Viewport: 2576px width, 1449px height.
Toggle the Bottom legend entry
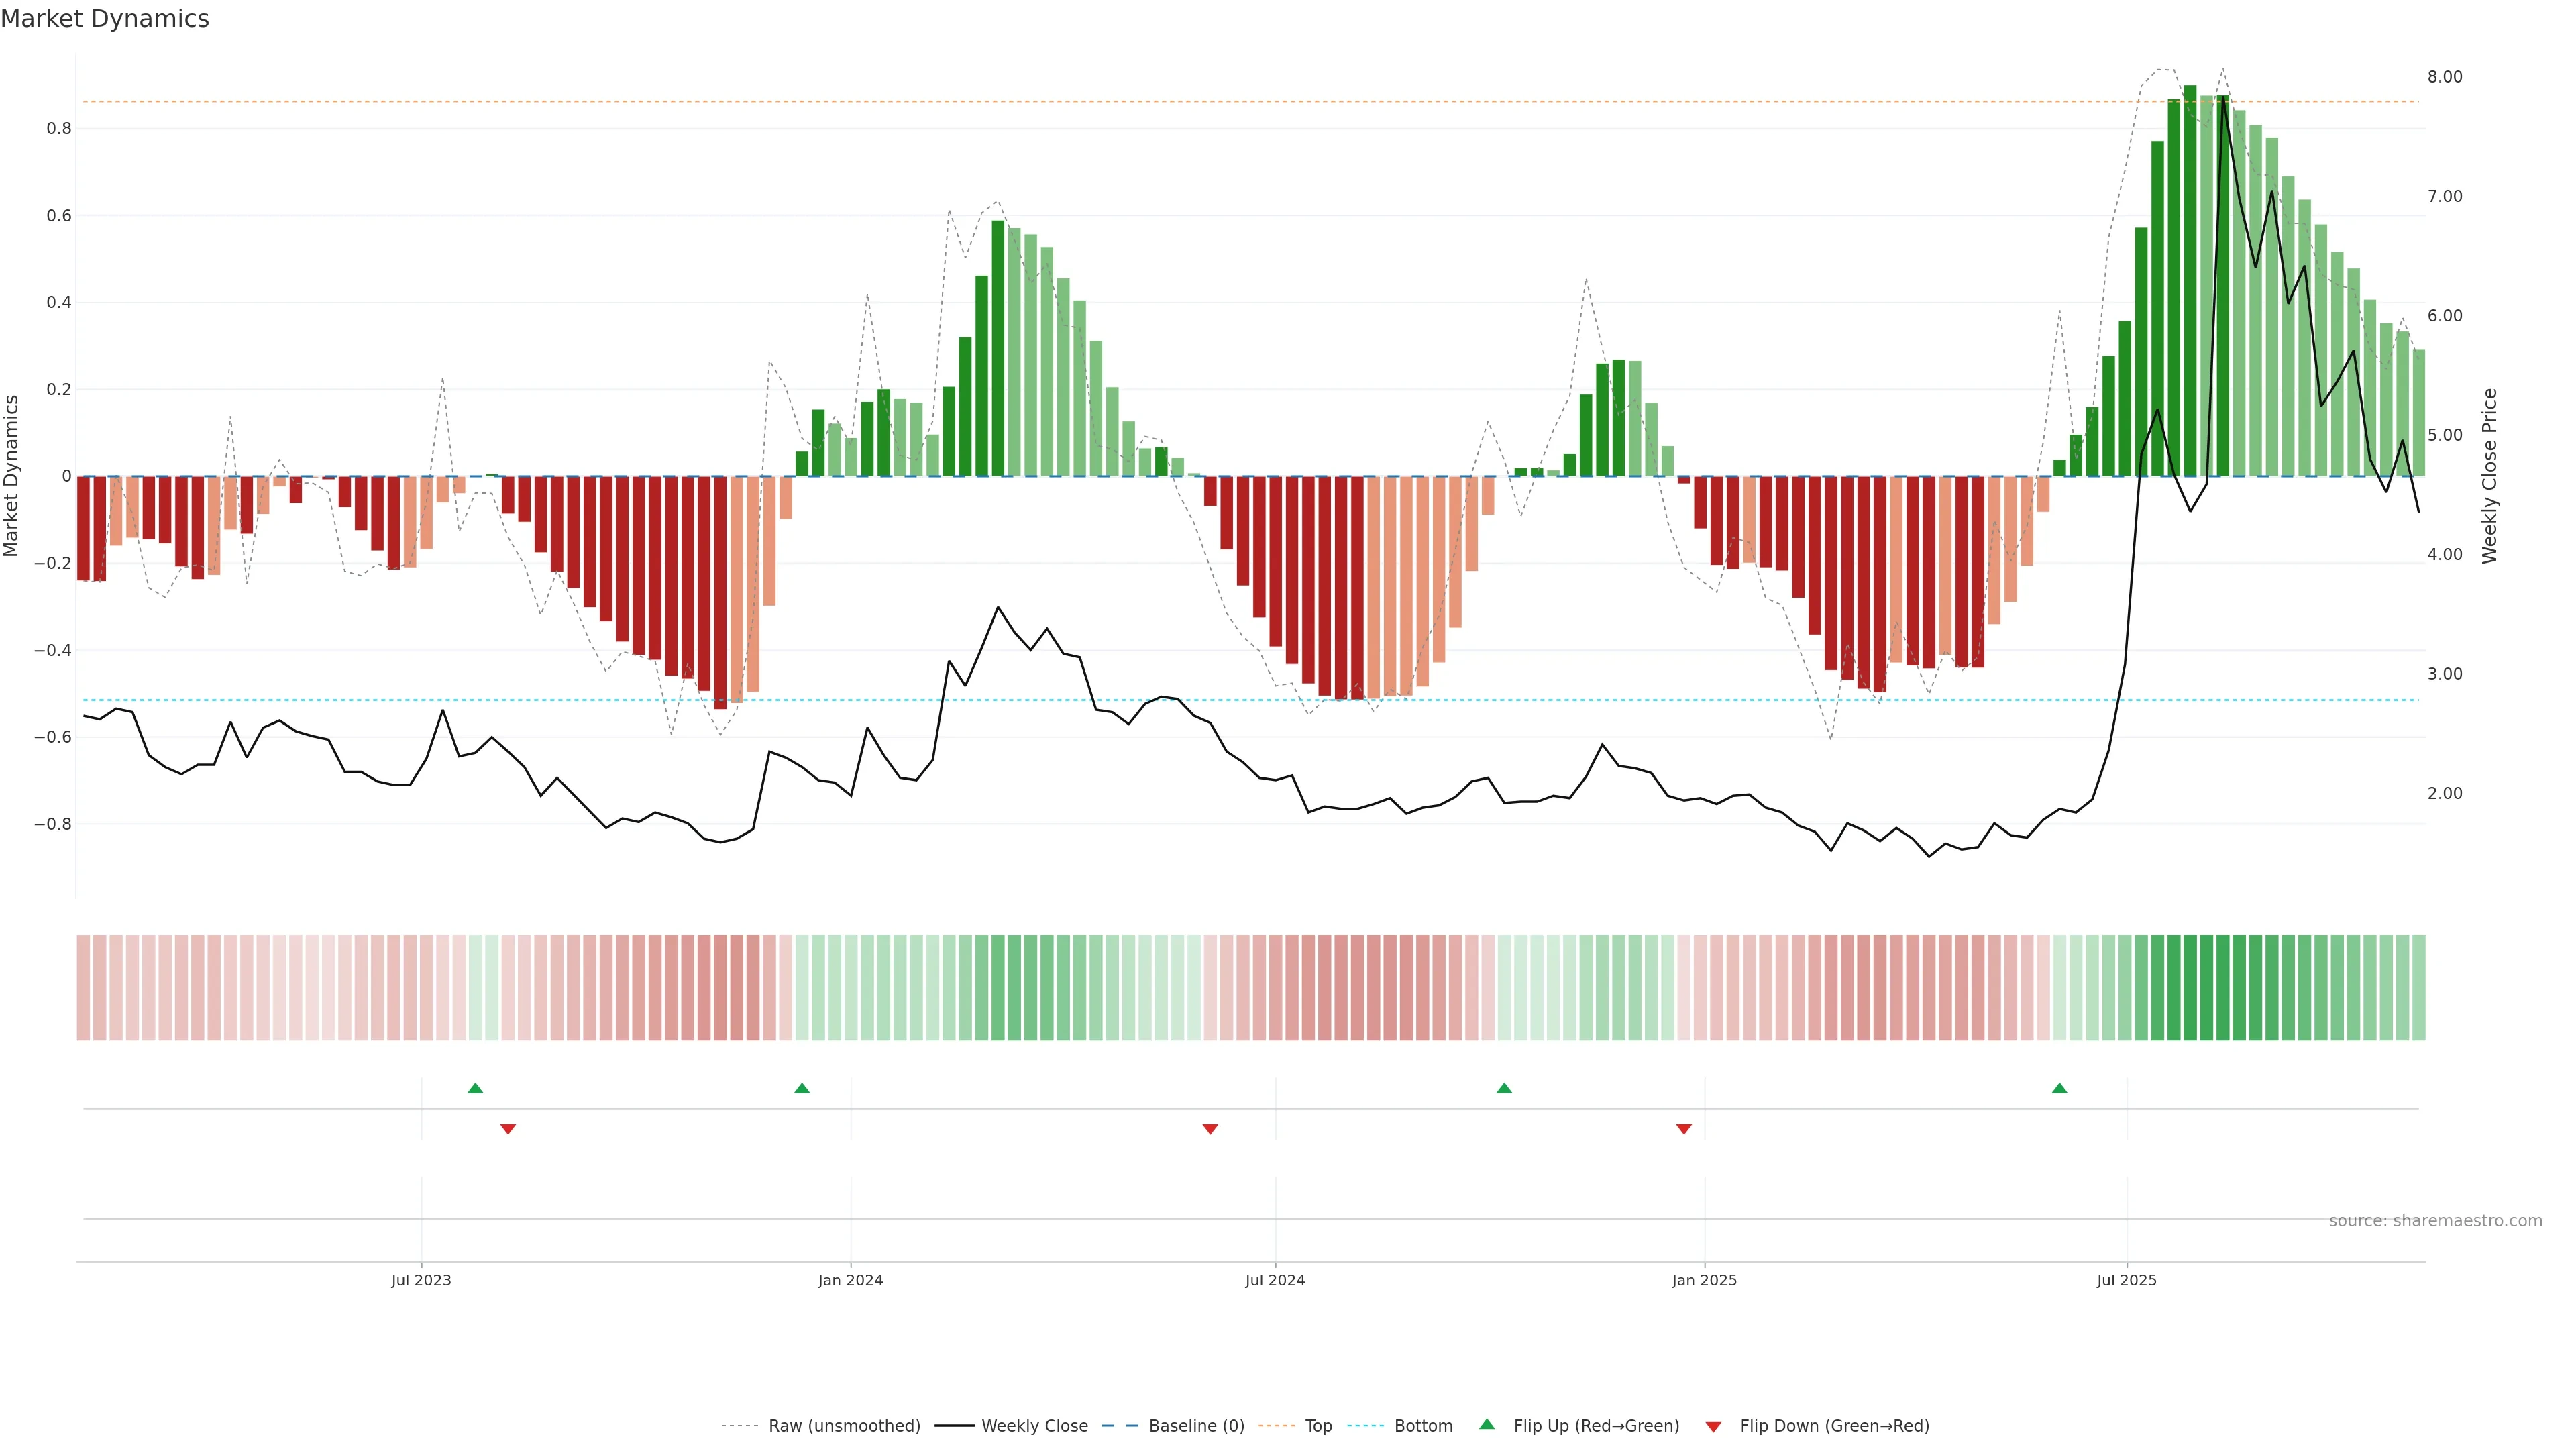click(x=1423, y=1425)
